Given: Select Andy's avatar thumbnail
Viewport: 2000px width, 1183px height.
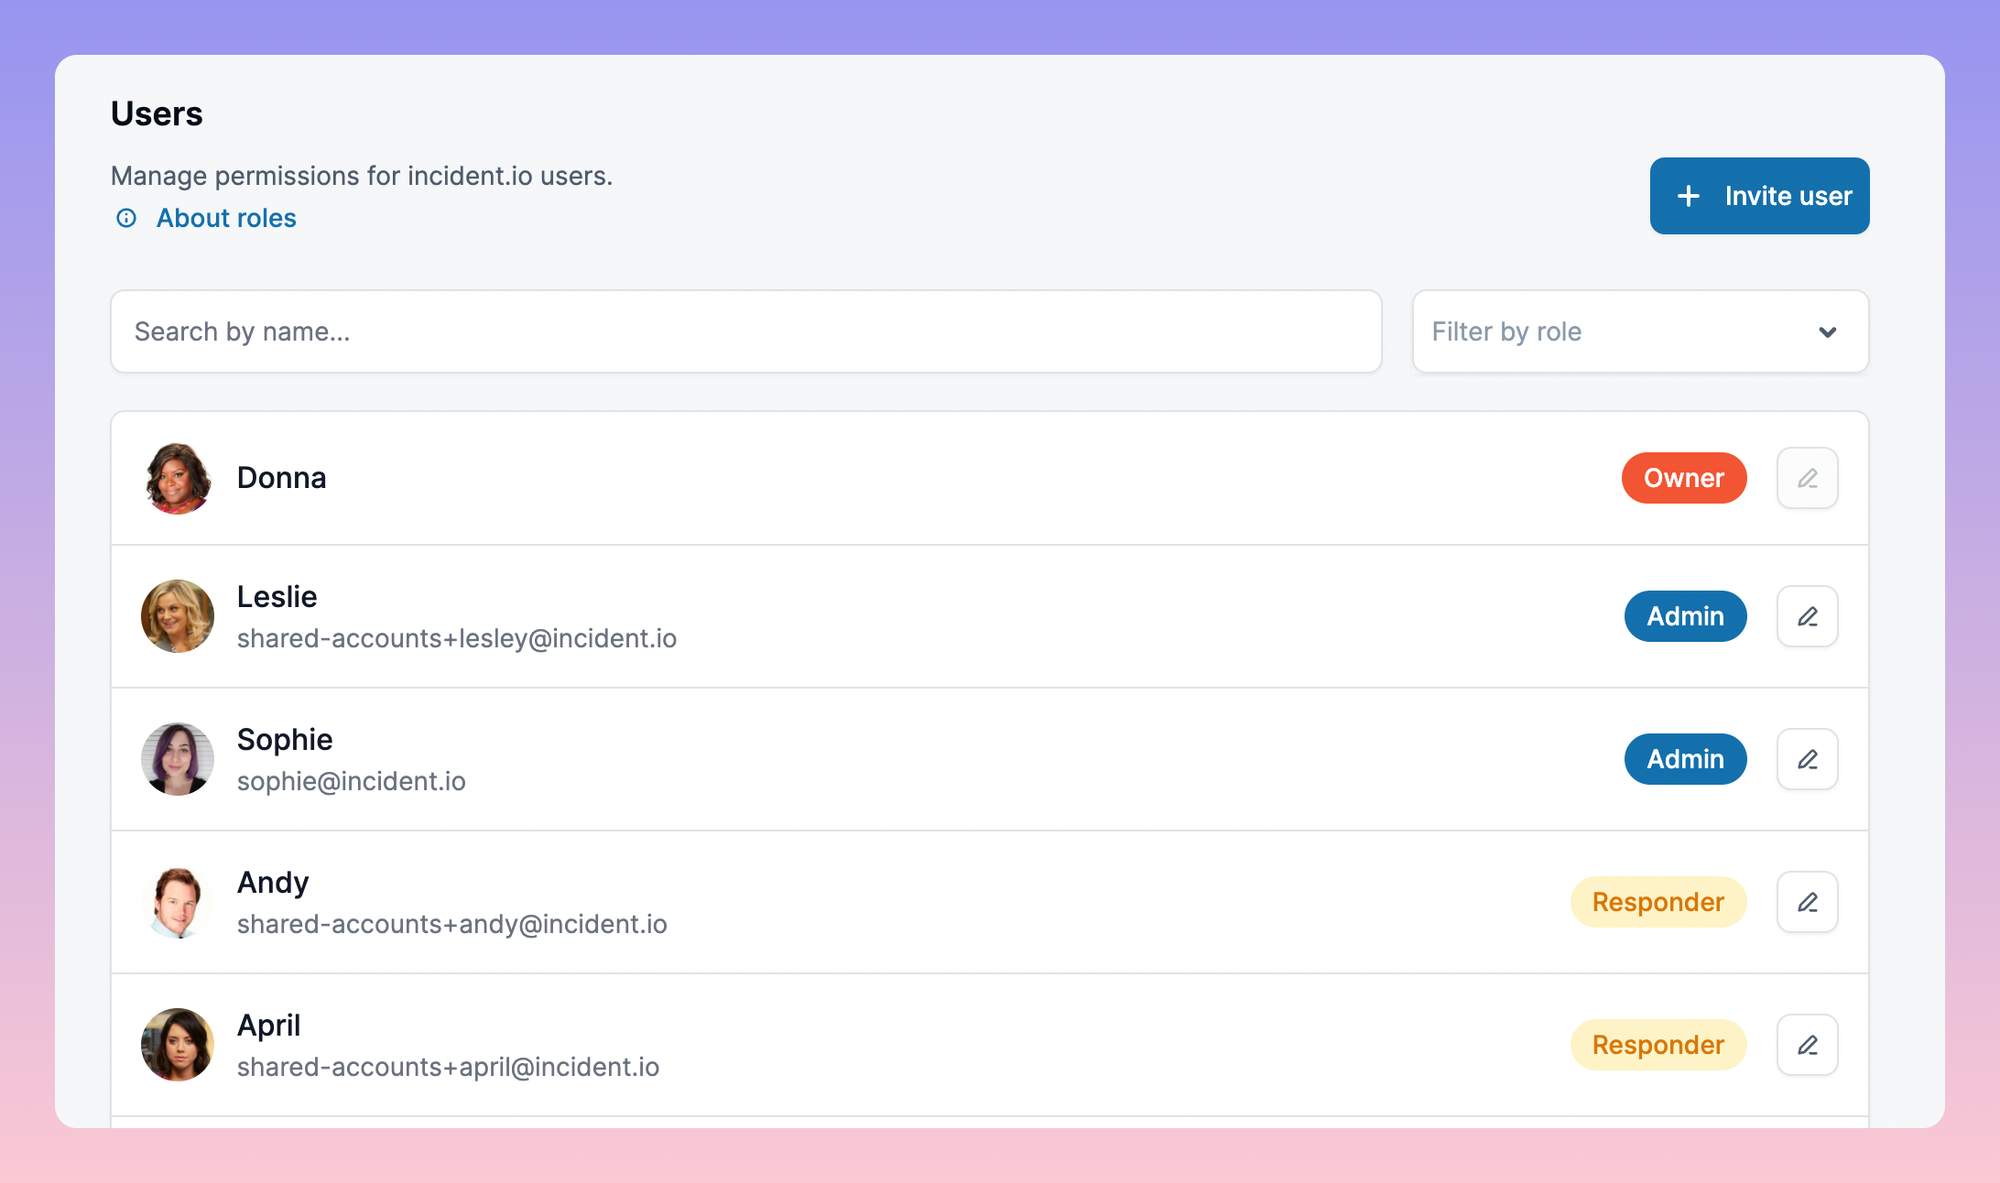Looking at the screenshot, I should click(178, 902).
